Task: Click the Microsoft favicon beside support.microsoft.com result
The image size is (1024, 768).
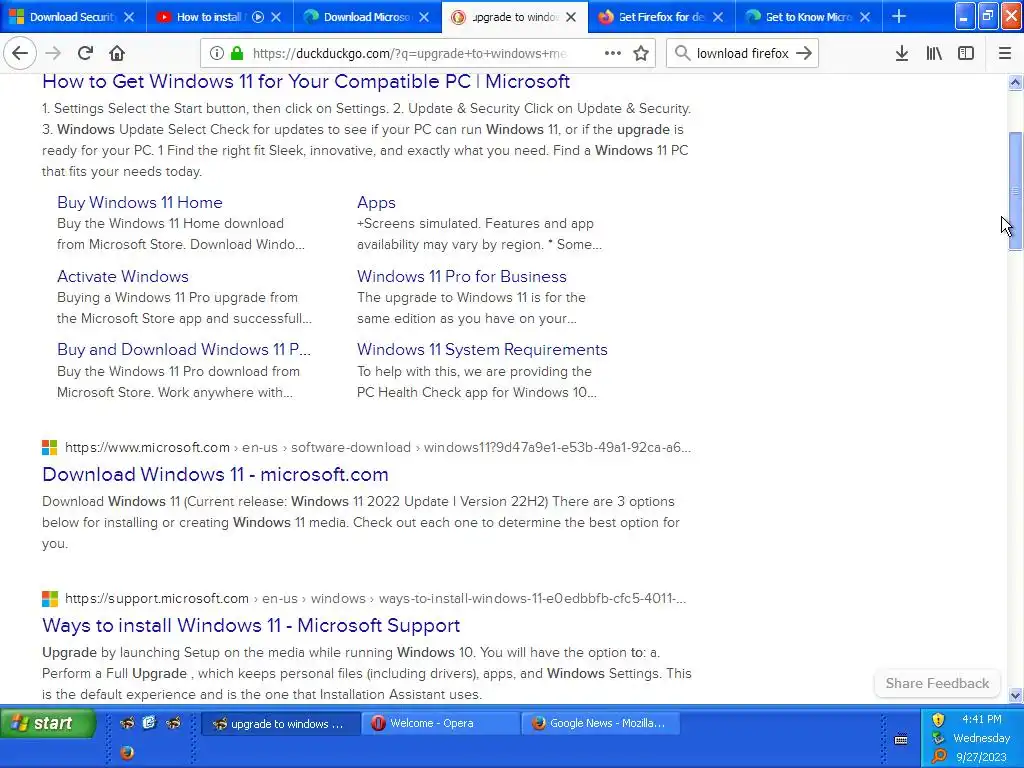Action: [x=50, y=598]
